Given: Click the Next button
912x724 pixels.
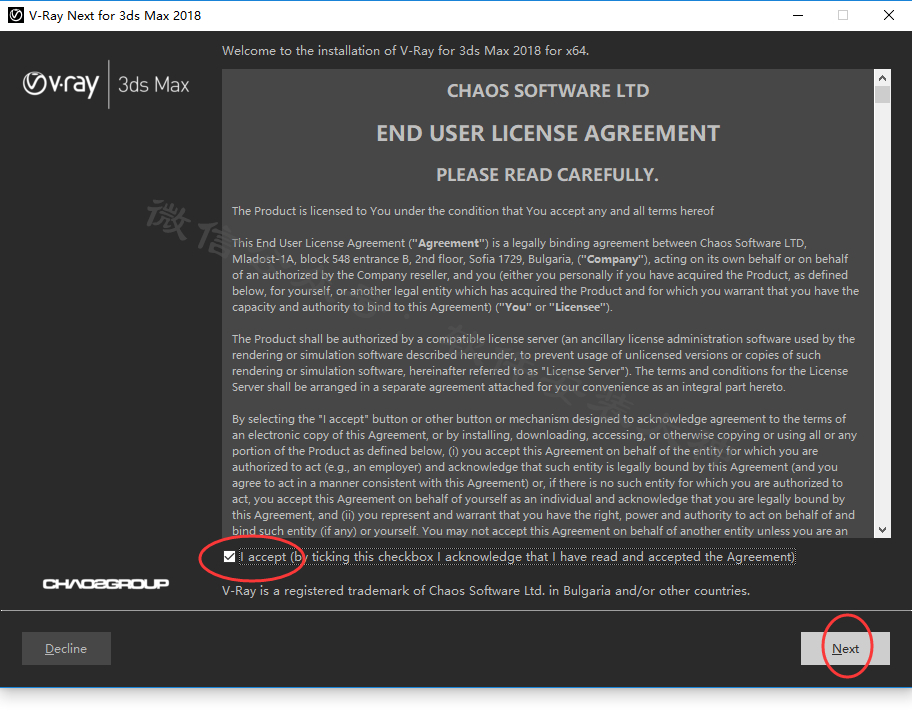Looking at the screenshot, I should pos(845,648).
